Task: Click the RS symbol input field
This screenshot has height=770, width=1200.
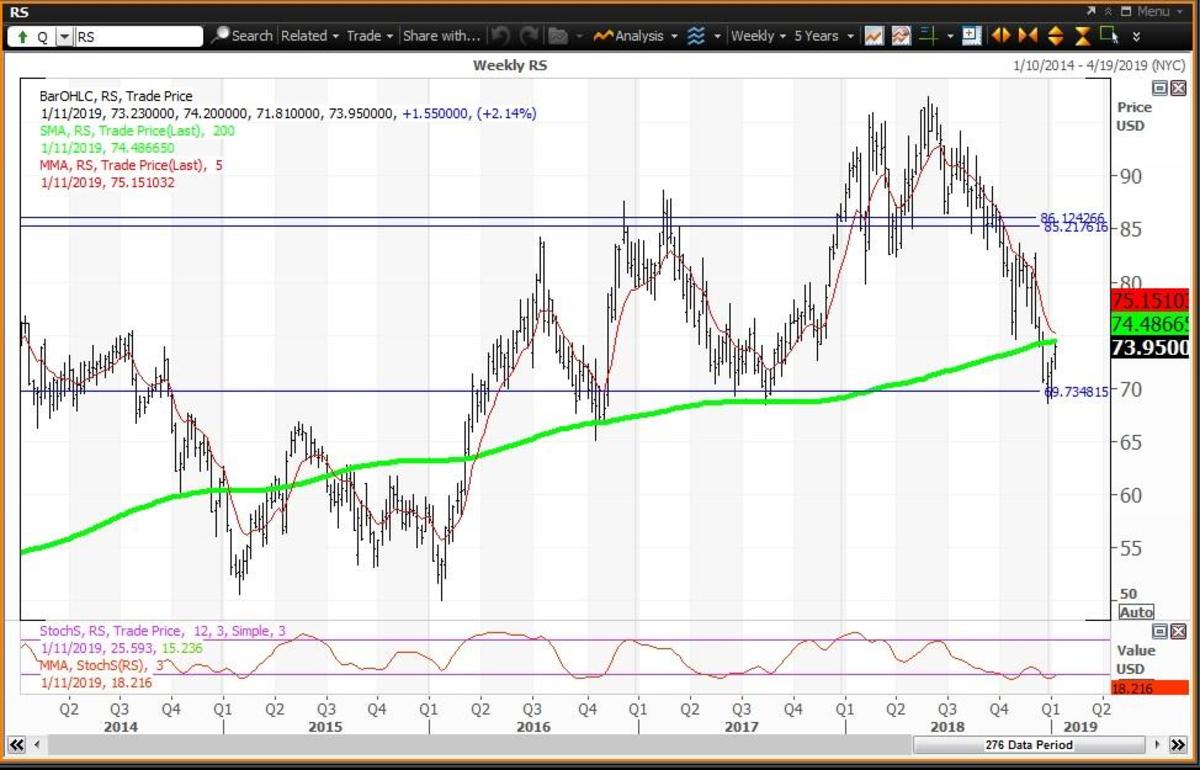Action: tap(138, 36)
